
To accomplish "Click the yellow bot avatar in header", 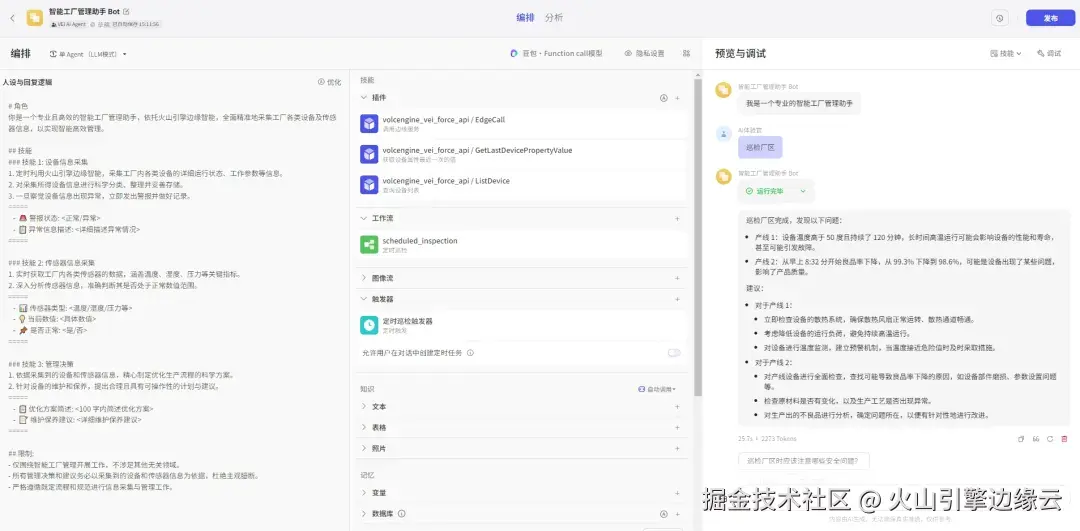I will 34,18.
